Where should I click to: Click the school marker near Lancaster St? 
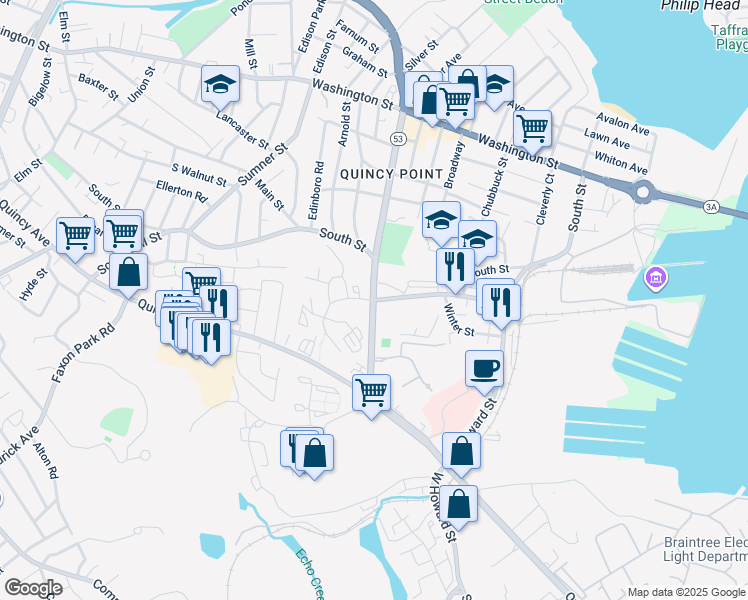[221, 85]
